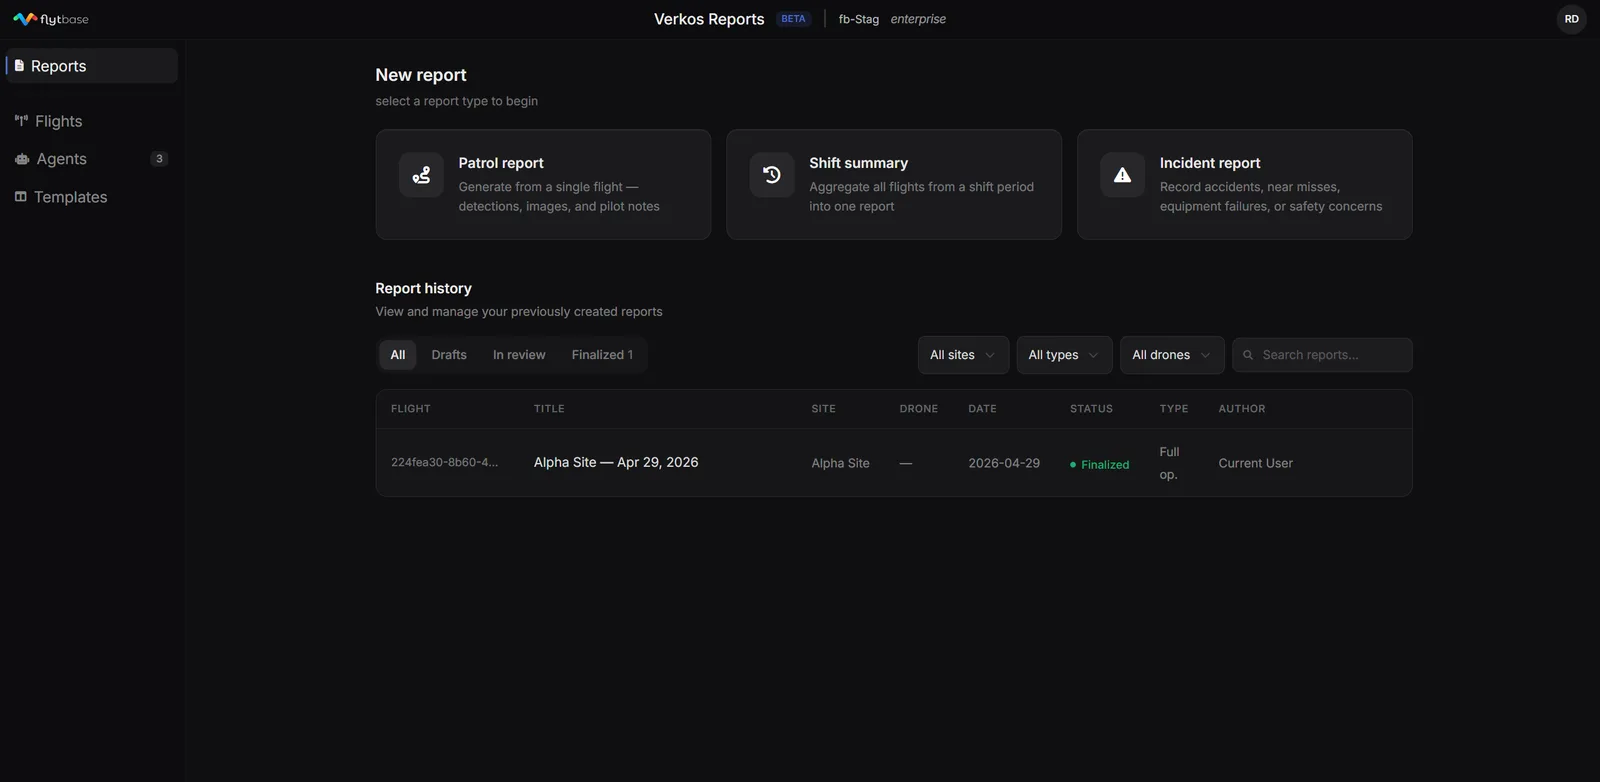
Task: Open the Reports sidebar section
Action: click(91, 66)
